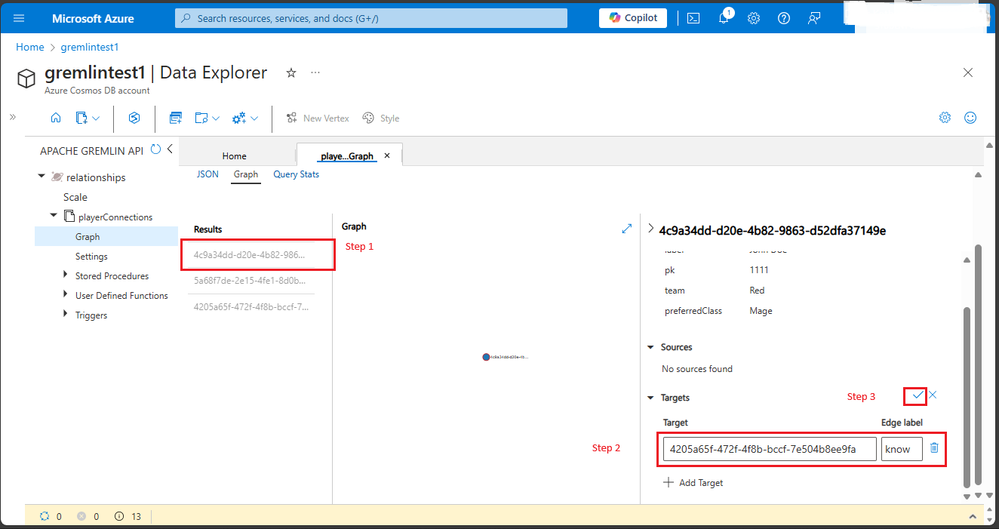Open Data Explorer settings gear icon
999x529 pixels.
tap(945, 117)
